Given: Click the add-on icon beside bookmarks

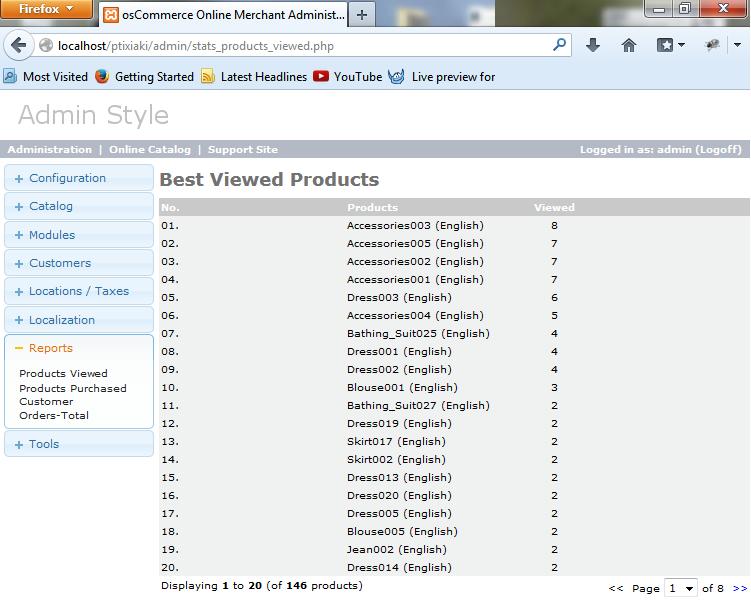Looking at the screenshot, I should [x=712, y=46].
